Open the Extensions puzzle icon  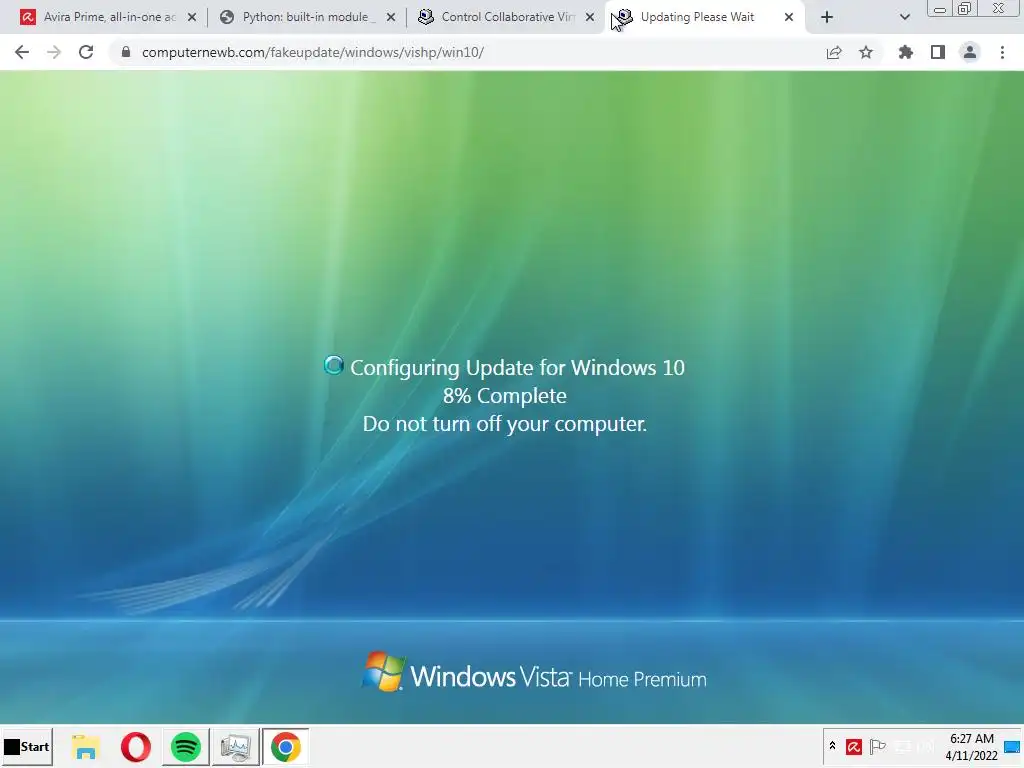[x=906, y=52]
